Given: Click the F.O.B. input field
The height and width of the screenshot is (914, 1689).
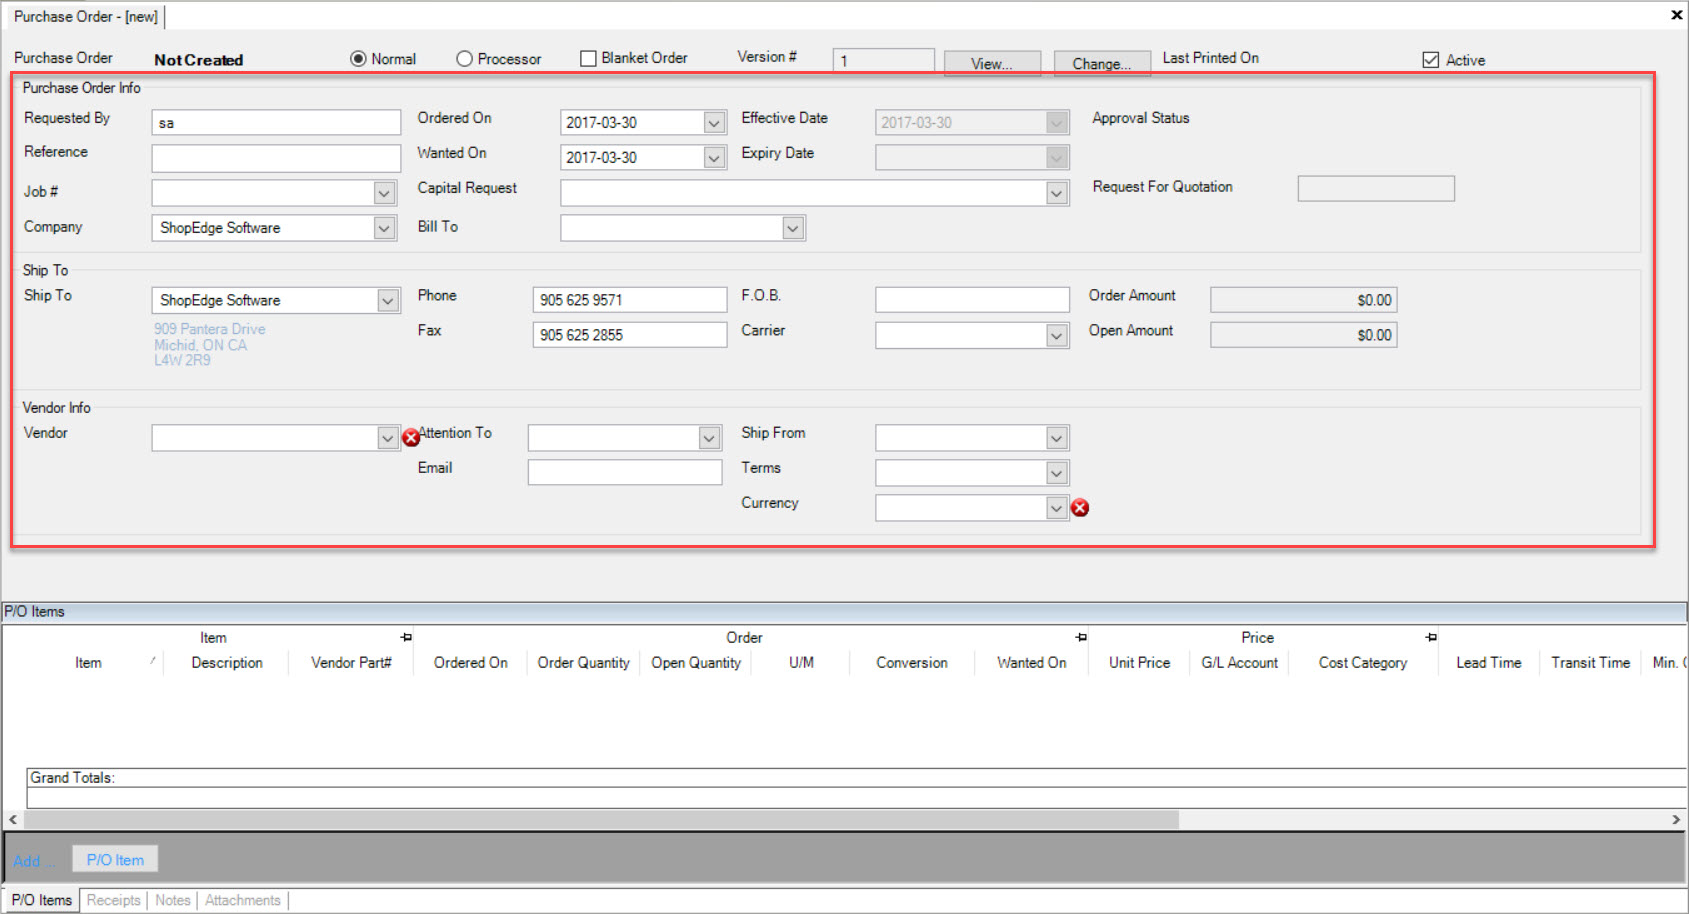Looking at the screenshot, I should tap(972, 300).
